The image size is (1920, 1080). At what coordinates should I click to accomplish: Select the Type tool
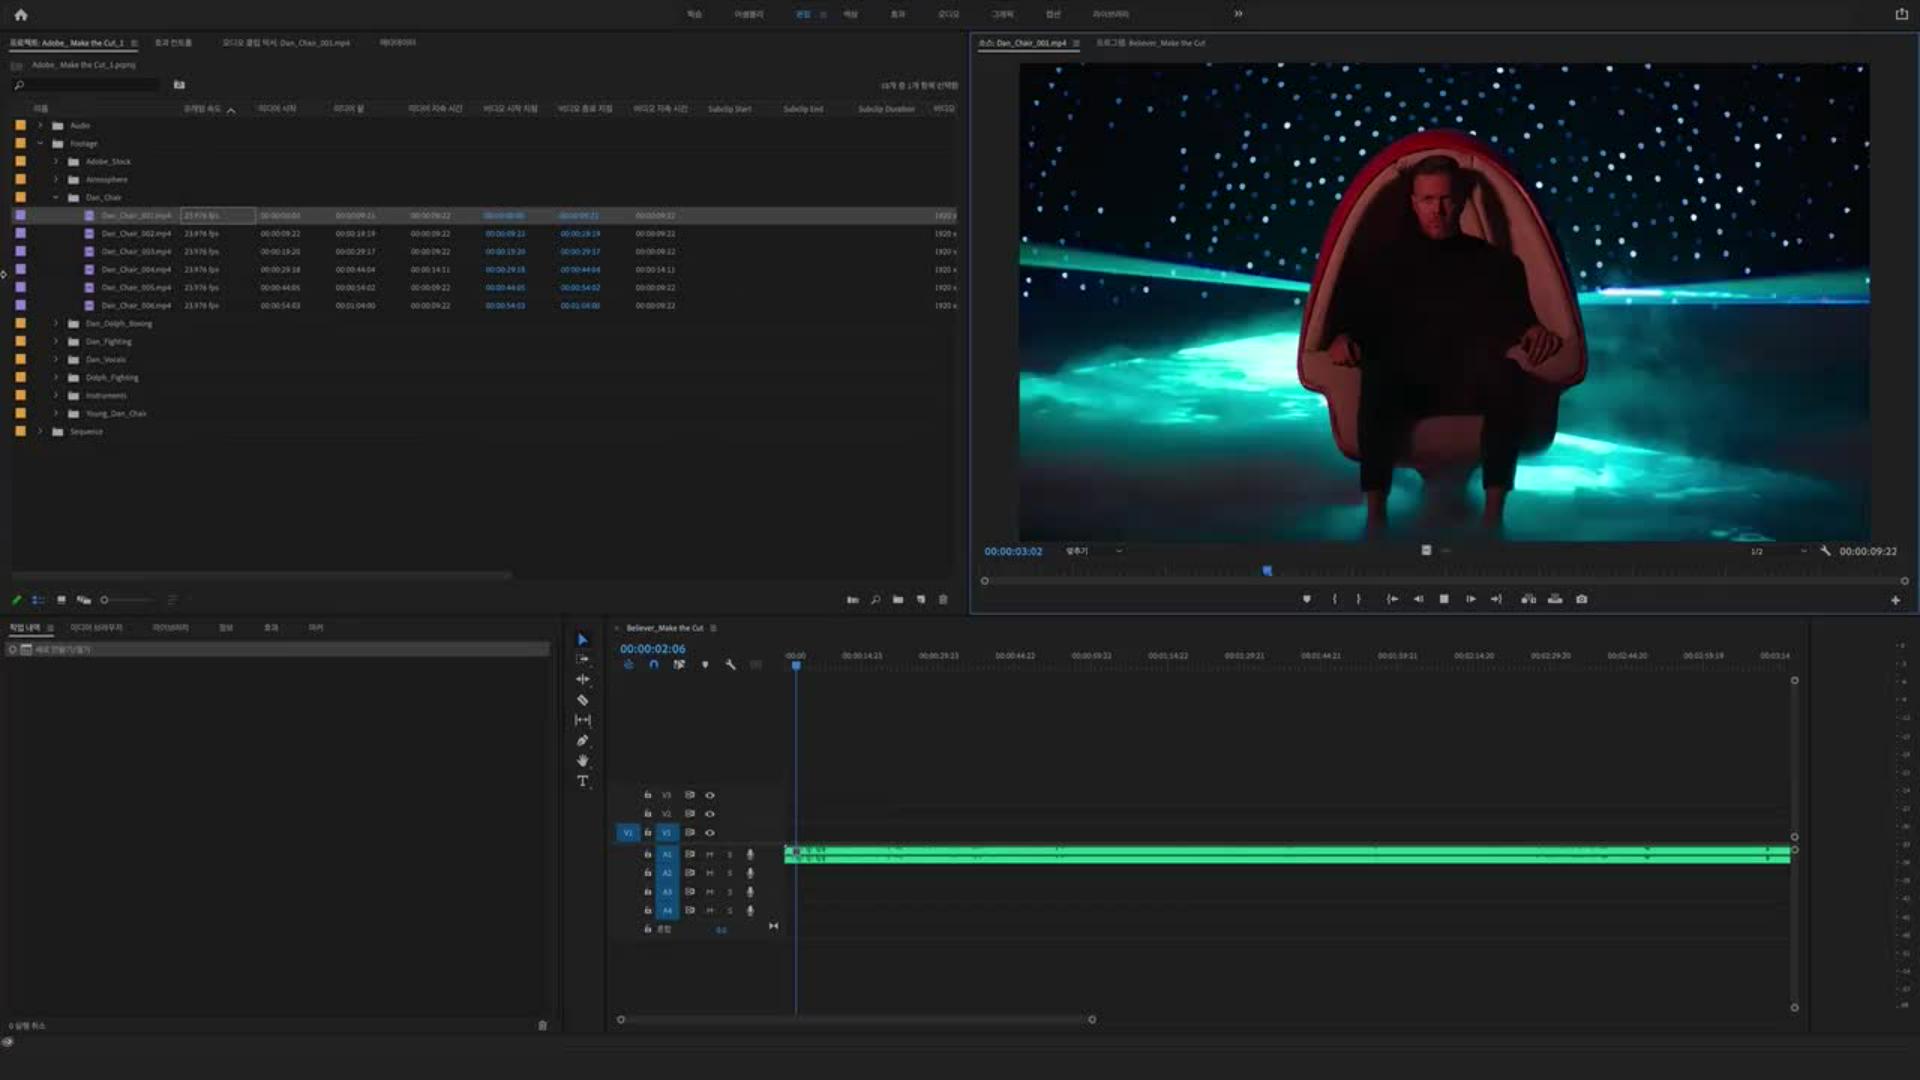point(582,781)
